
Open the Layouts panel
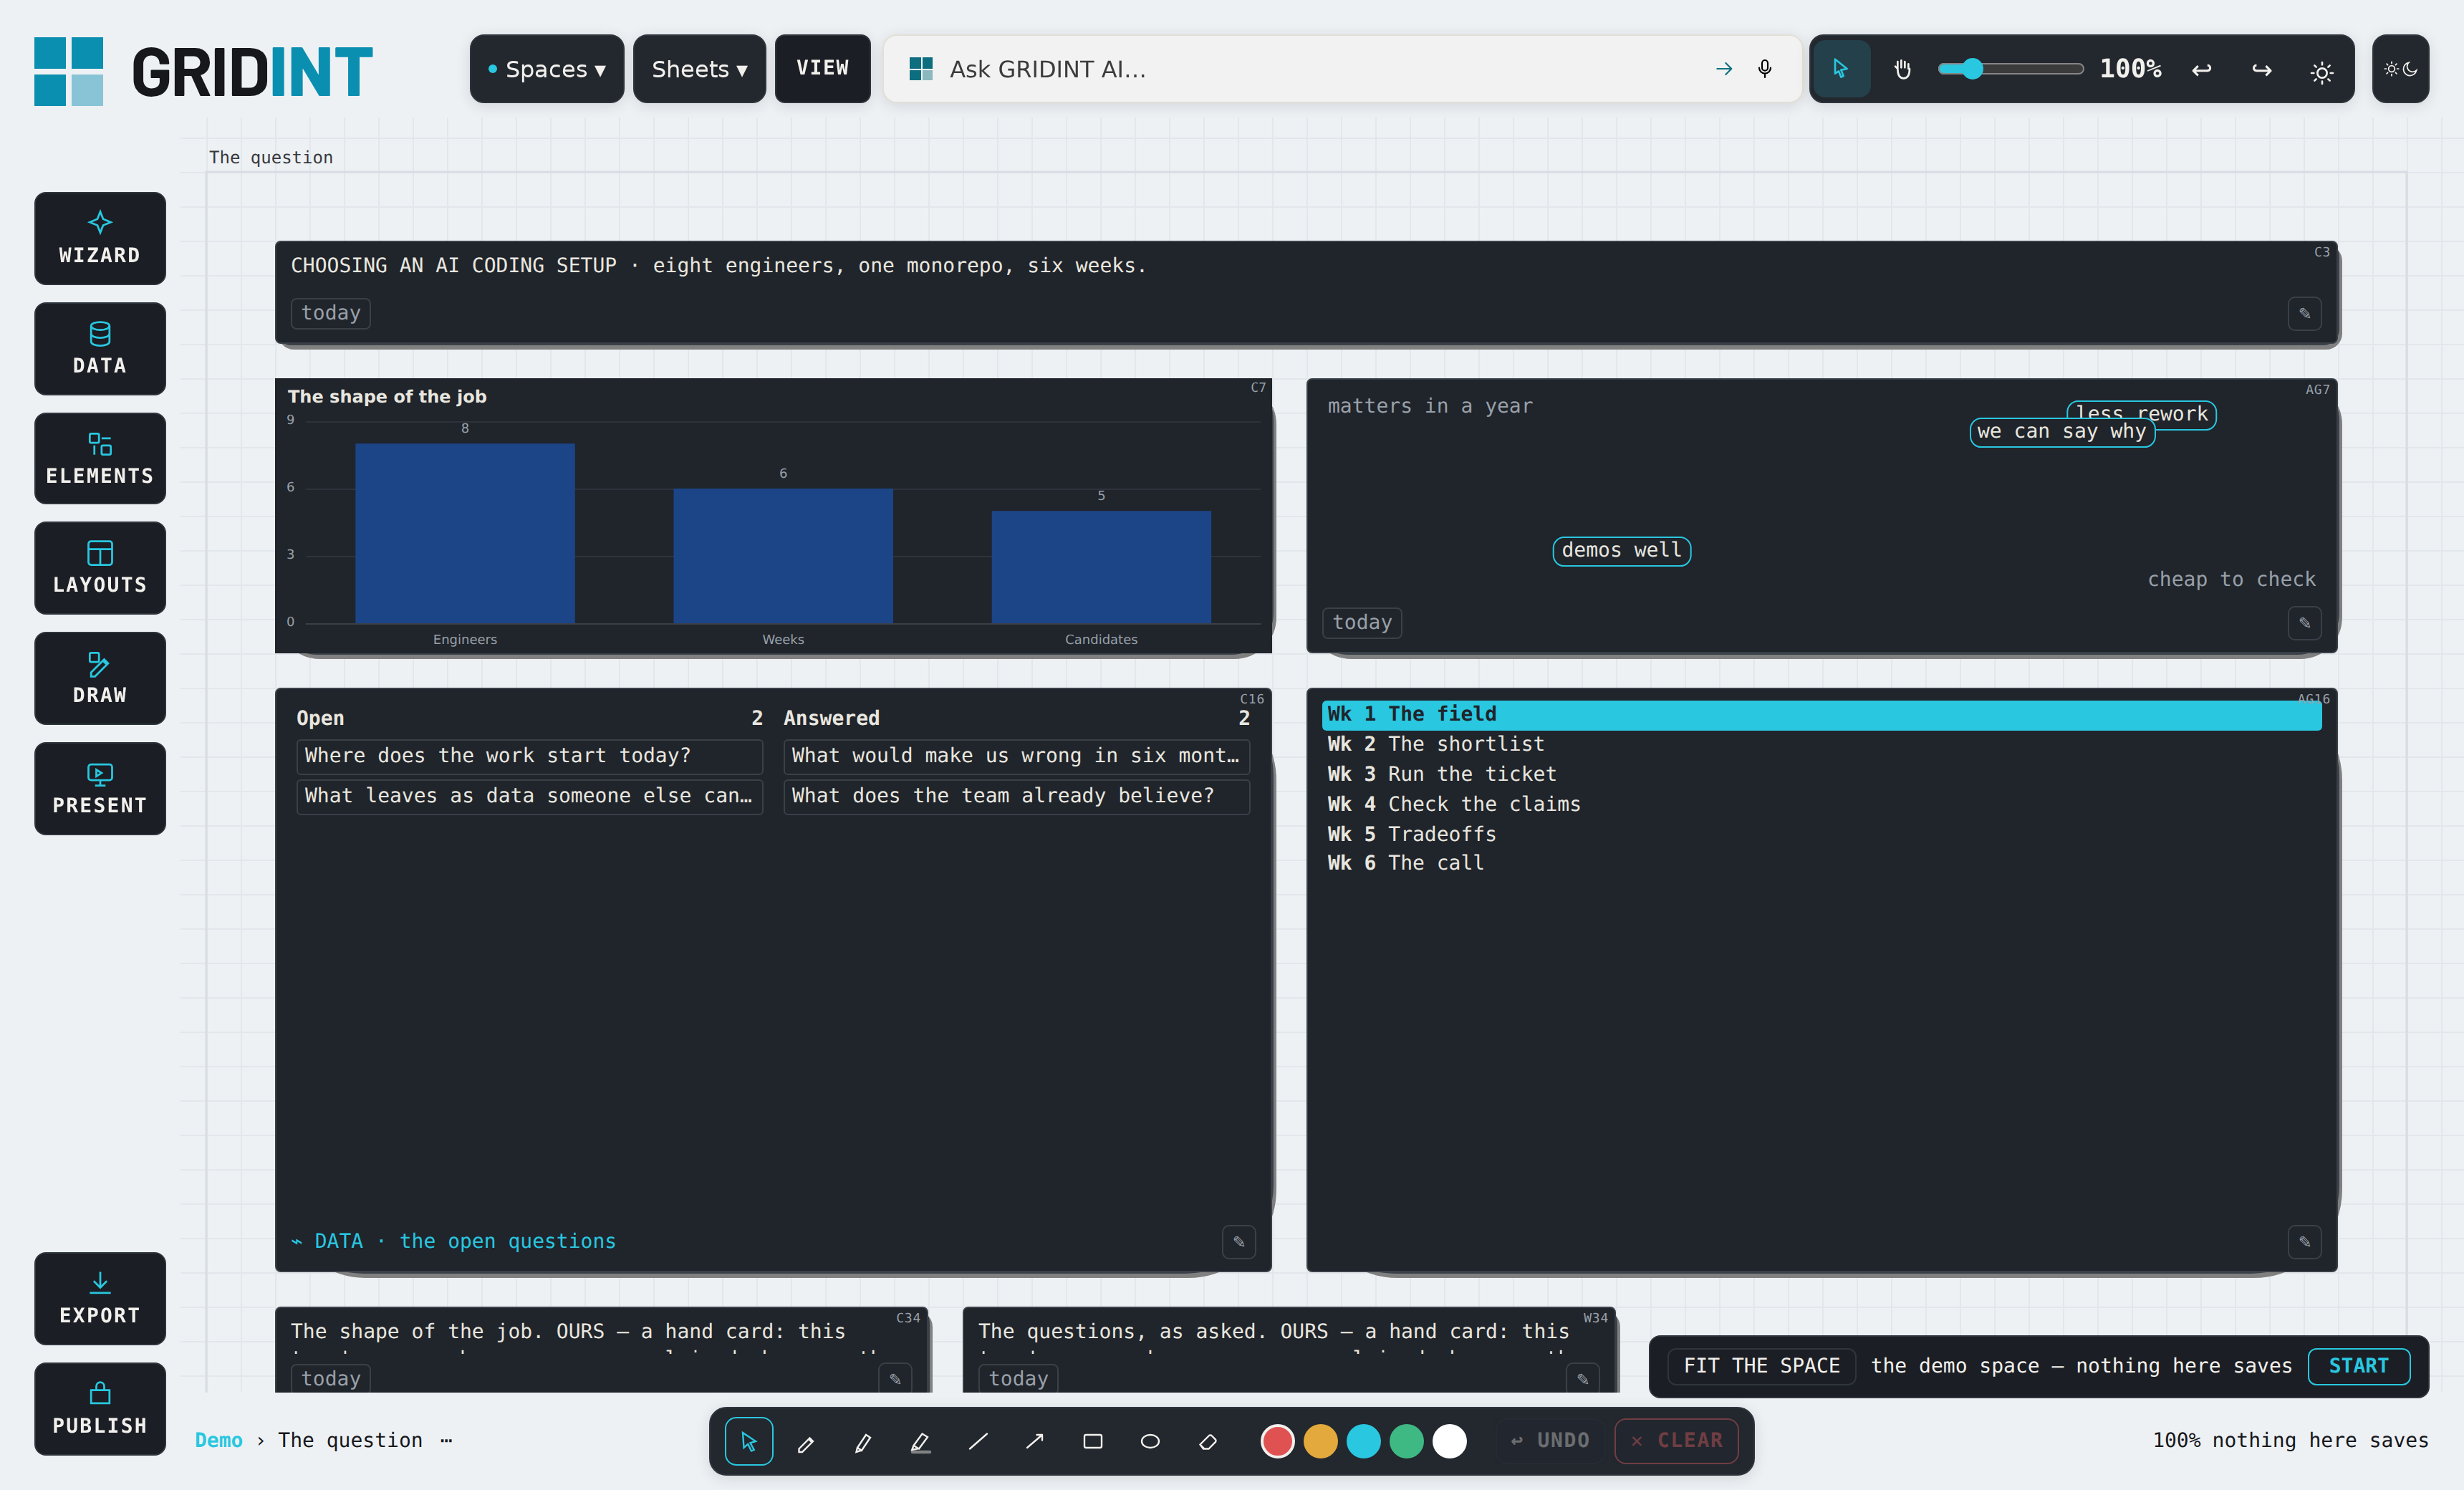pos(100,568)
